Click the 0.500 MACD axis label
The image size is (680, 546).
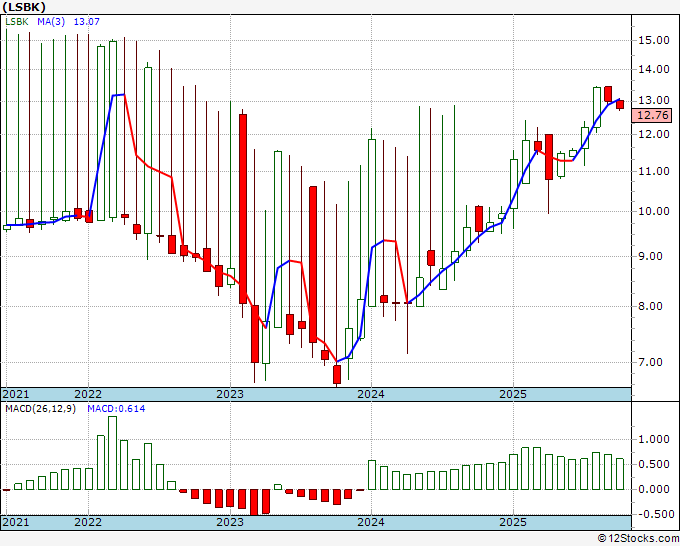coord(654,464)
